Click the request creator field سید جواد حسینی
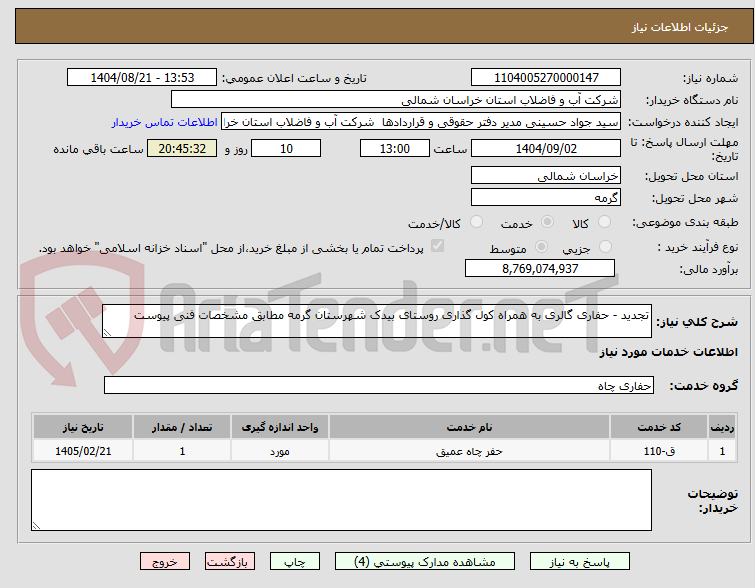This screenshot has height=588, width=755. [x=421, y=122]
